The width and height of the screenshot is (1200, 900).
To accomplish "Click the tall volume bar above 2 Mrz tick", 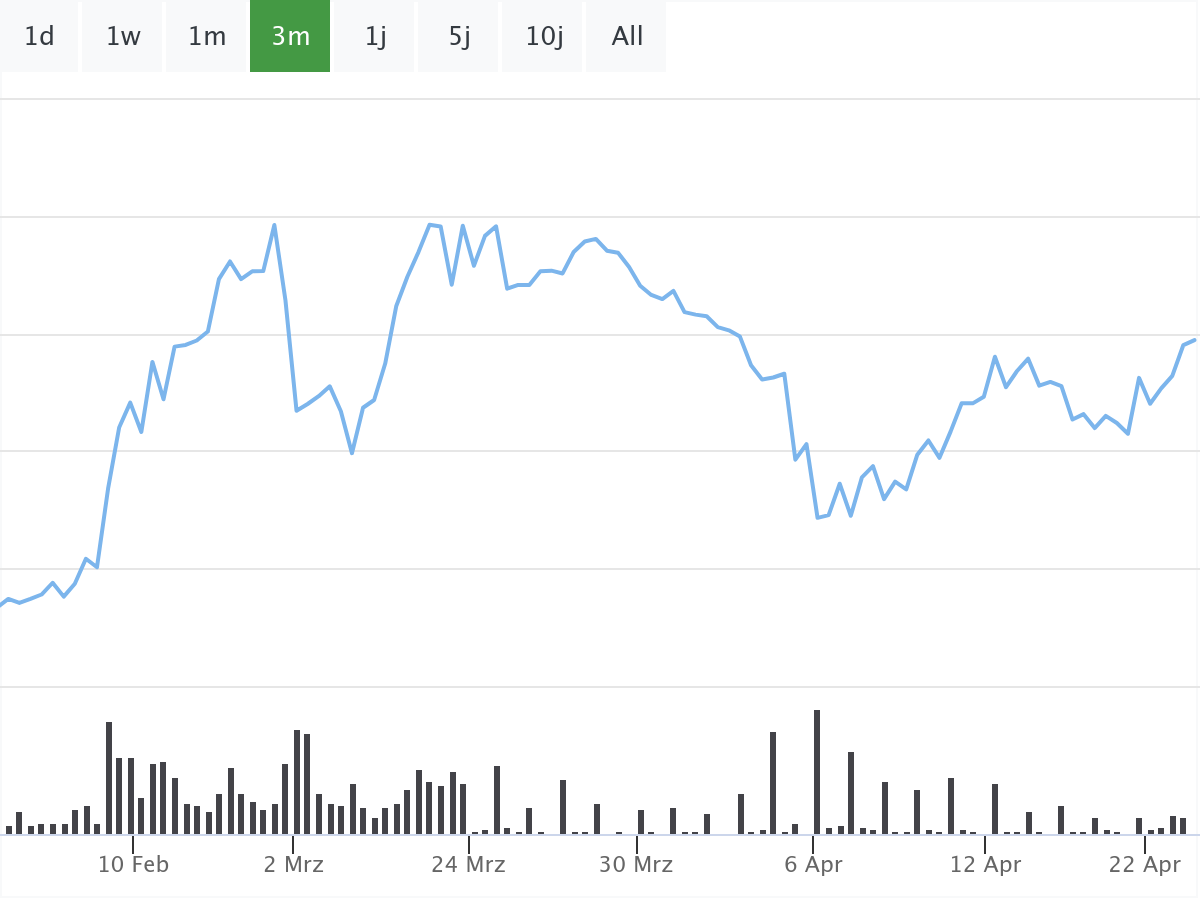I will coord(297,781).
